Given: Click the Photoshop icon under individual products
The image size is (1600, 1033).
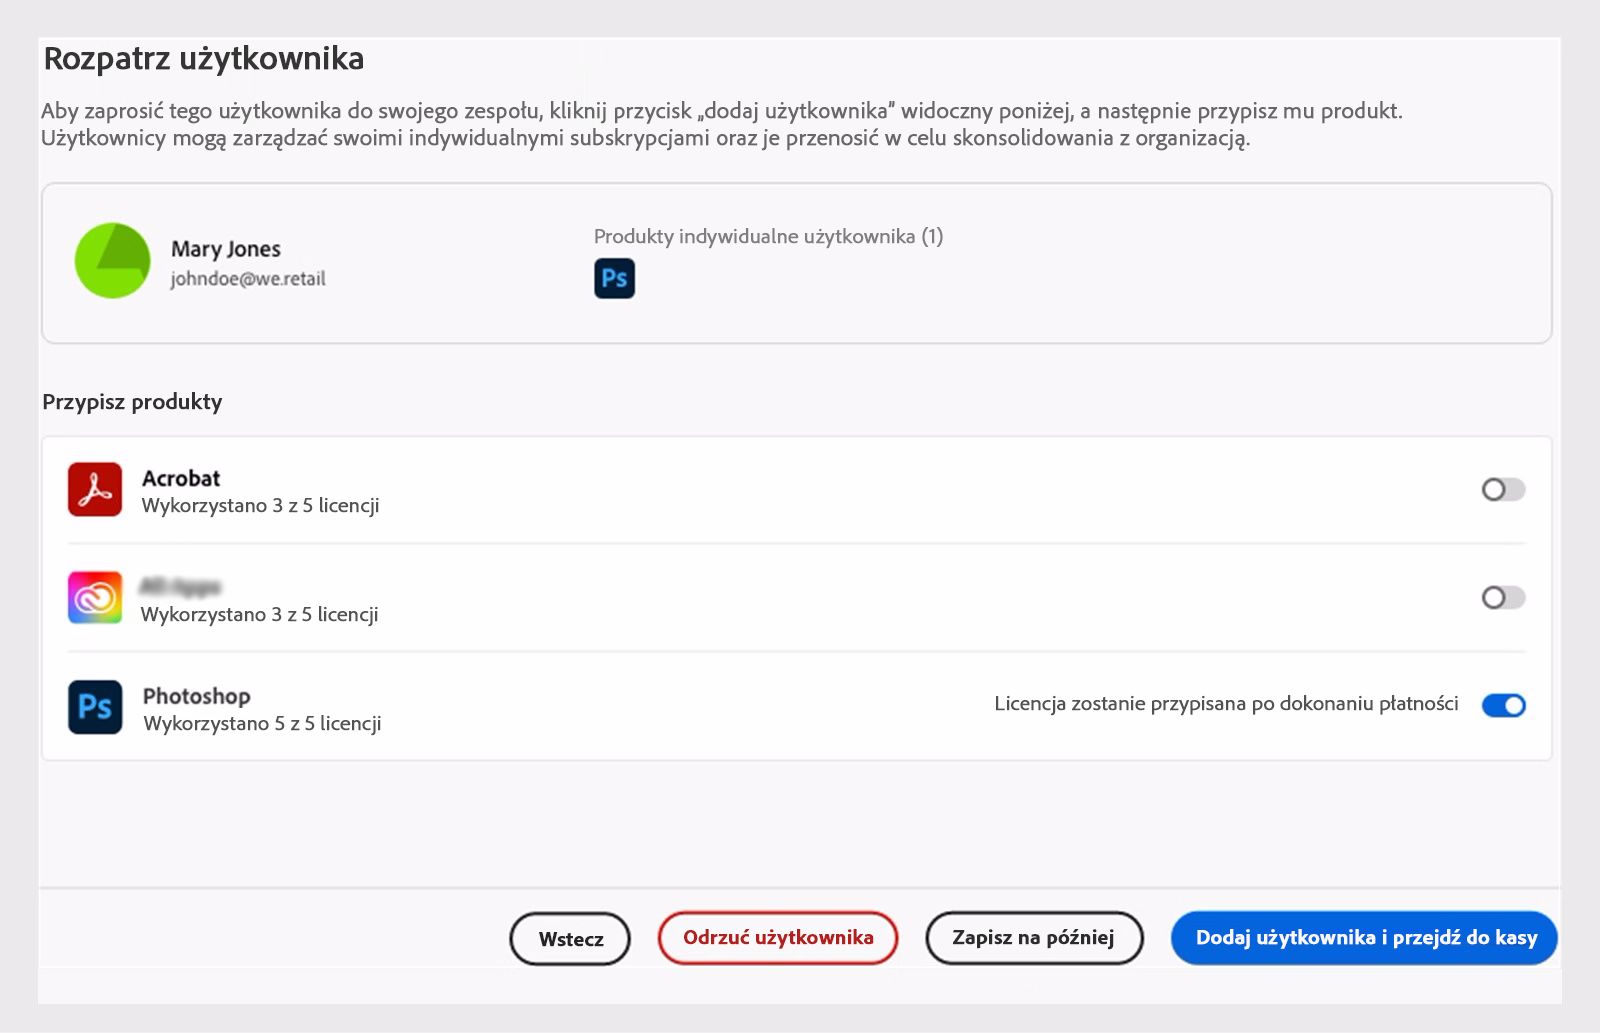Looking at the screenshot, I should tap(614, 278).
